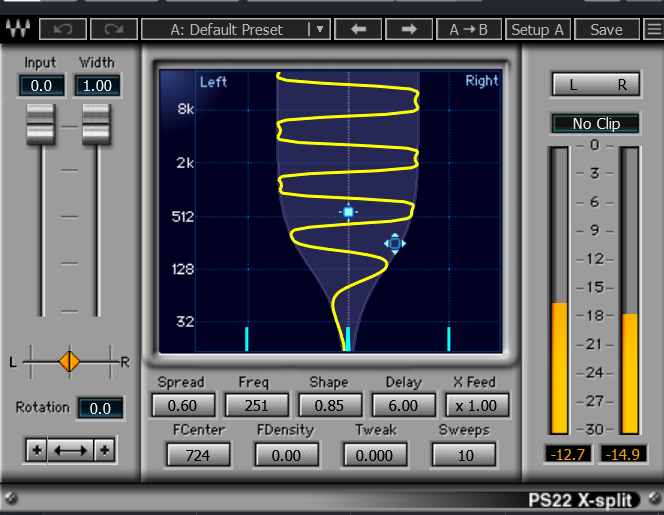Click the 128 frequency label
The width and height of the screenshot is (664, 515).
tap(183, 269)
